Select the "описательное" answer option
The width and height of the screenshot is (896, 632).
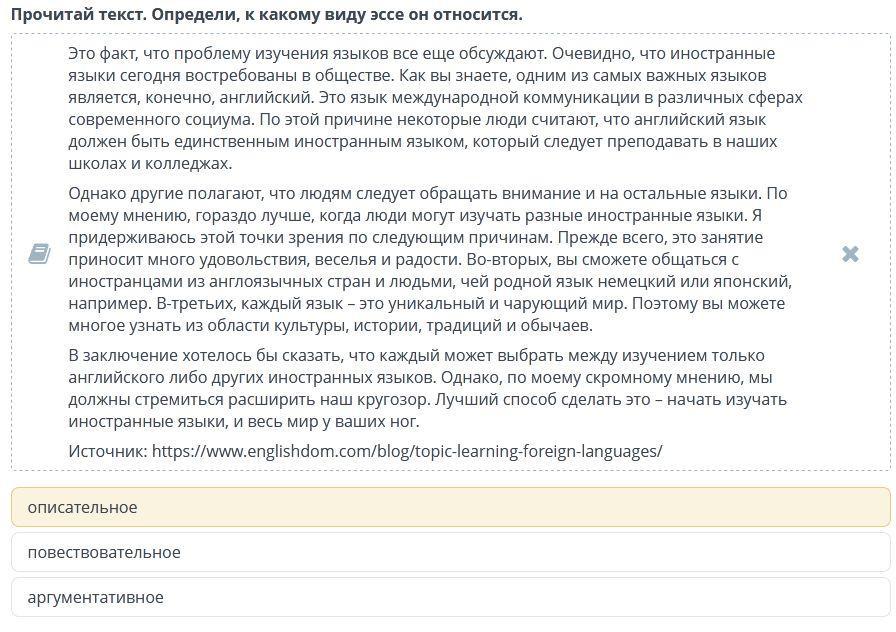(x=450, y=507)
